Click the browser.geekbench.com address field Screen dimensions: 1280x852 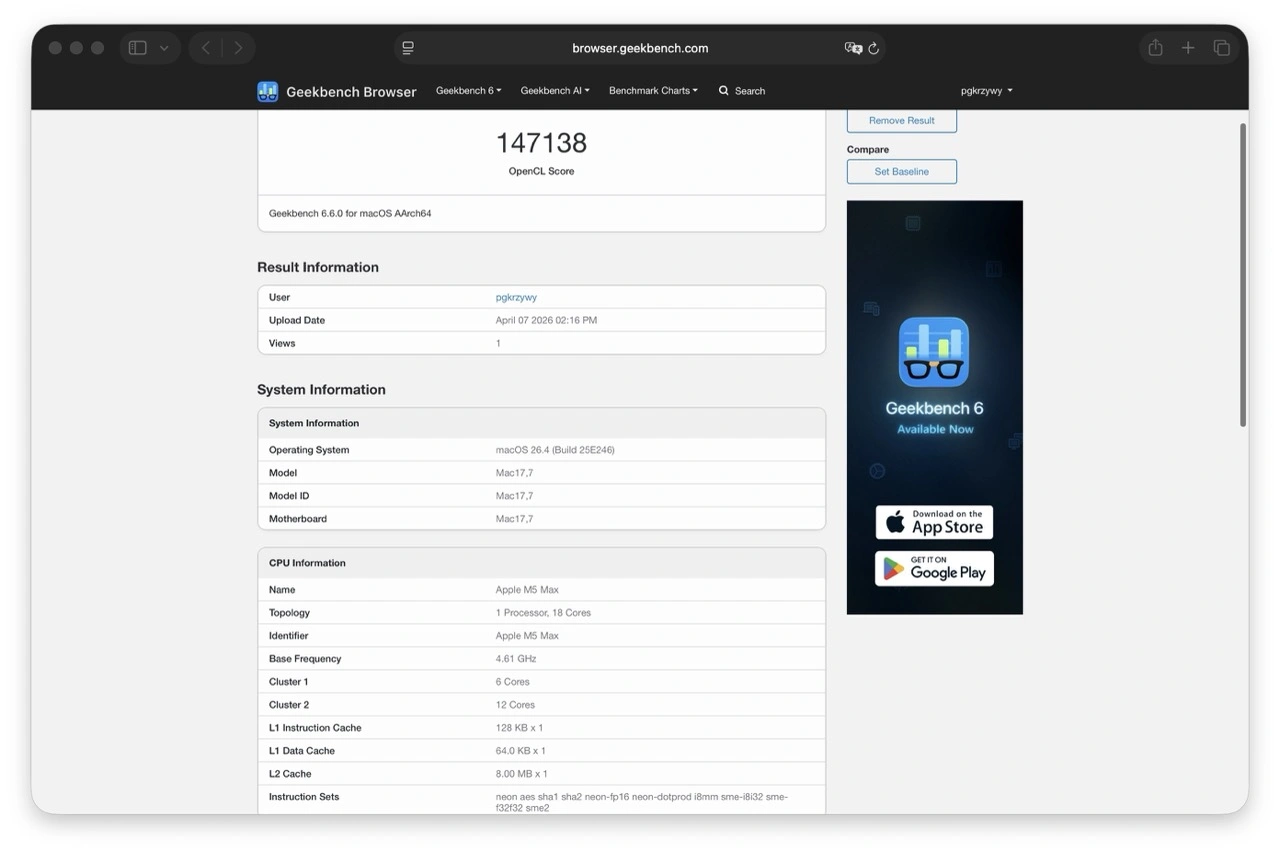[640, 48]
